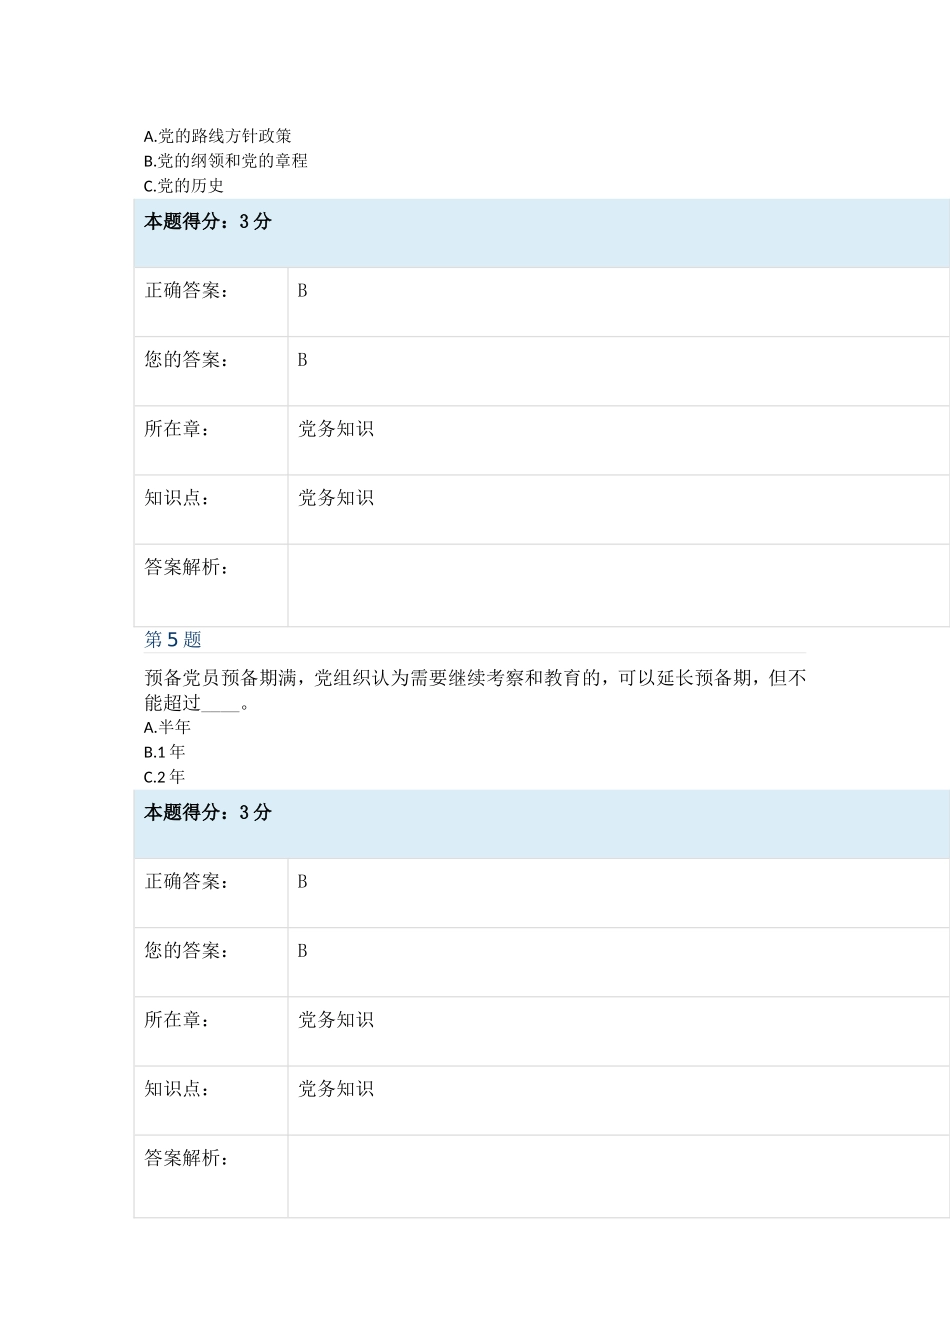Click 正确答案 label in first table
This screenshot has width=950, height=1344.
187,291
